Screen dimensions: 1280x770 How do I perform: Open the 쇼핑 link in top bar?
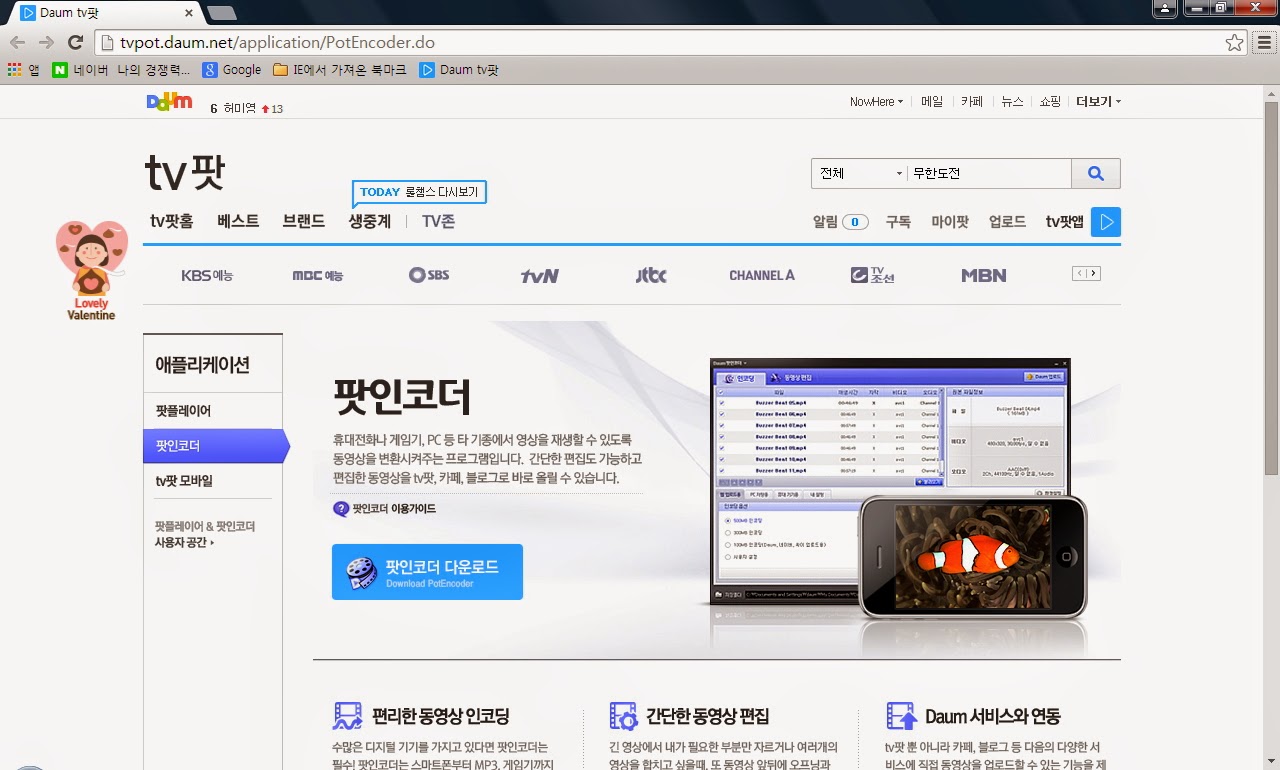[x=1049, y=102]
